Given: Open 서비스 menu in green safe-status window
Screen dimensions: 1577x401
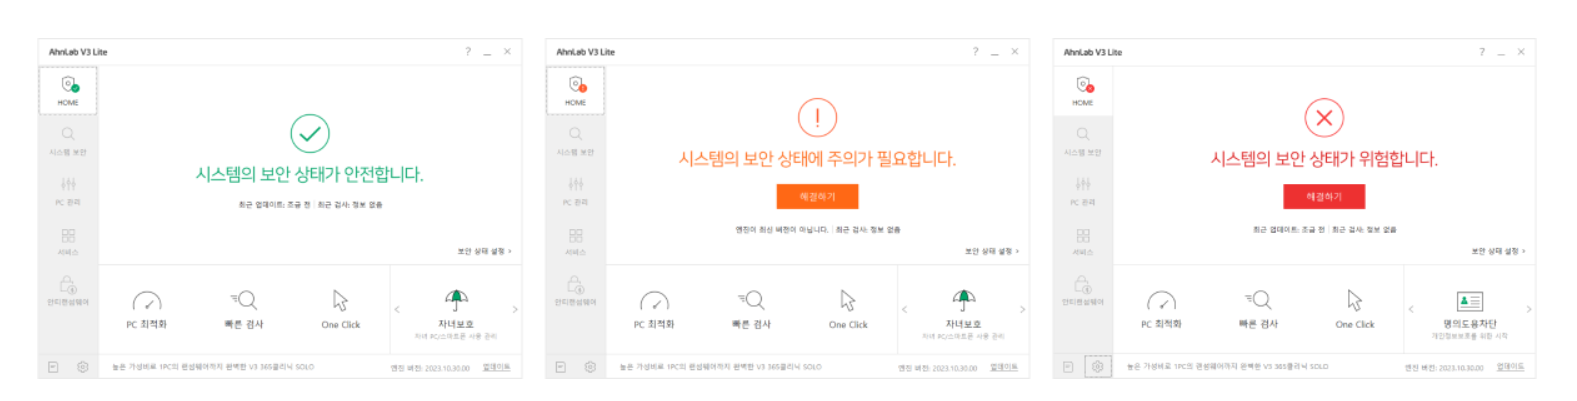Looking at the screenshot, I should tap(68, 241).
